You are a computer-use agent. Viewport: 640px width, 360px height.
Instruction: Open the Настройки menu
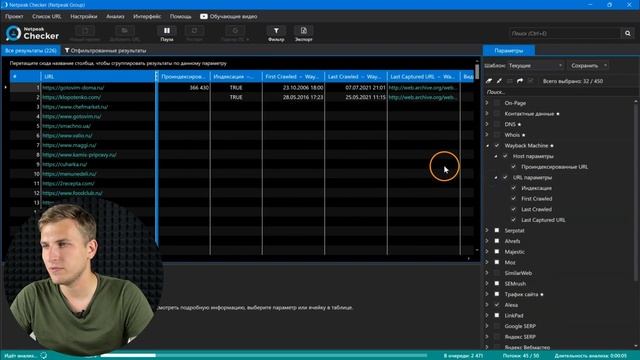click(84, 16)
